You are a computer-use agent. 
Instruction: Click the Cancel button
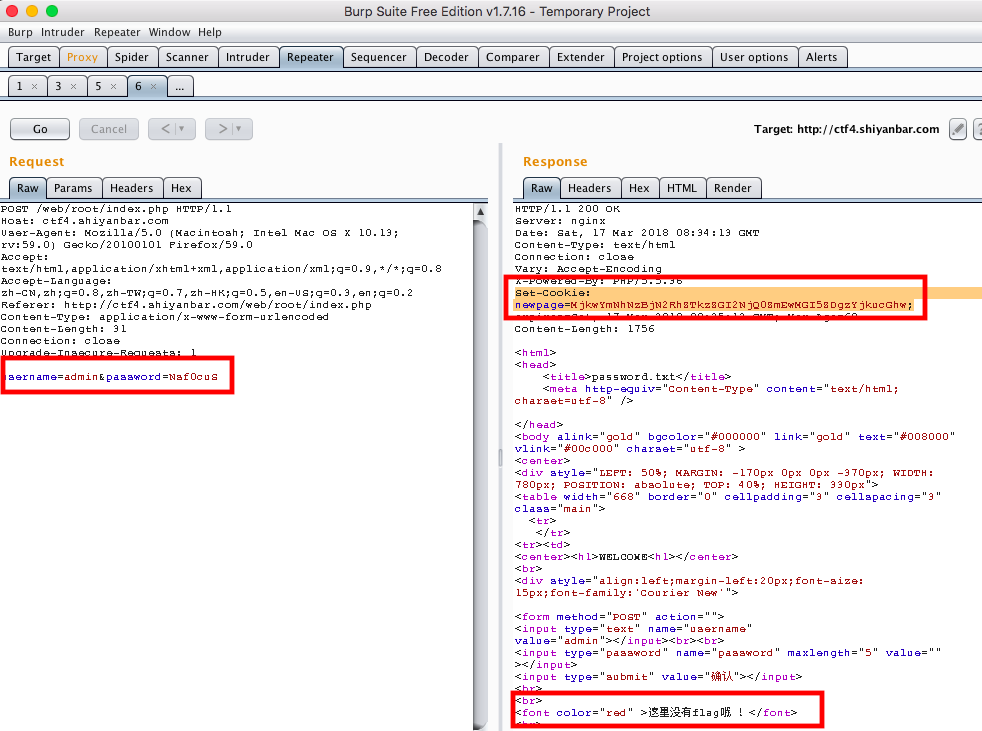coord(108,129)
